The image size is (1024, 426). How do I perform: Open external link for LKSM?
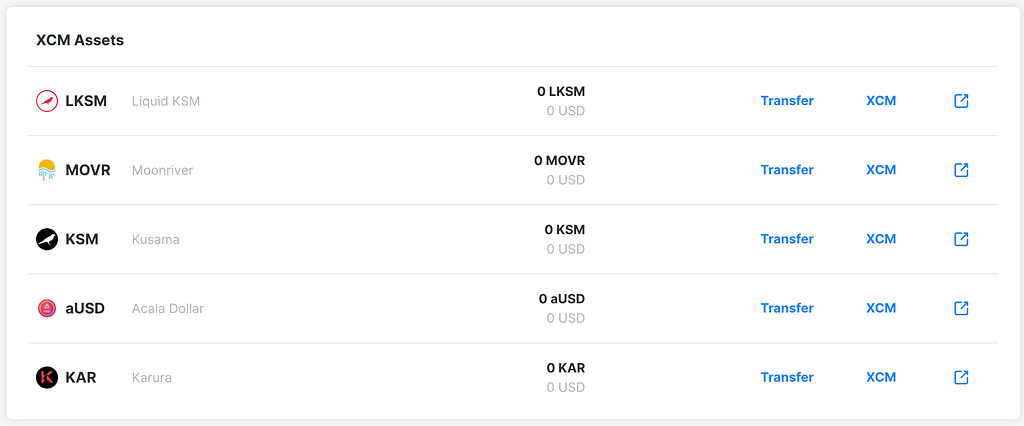point(961,101)
